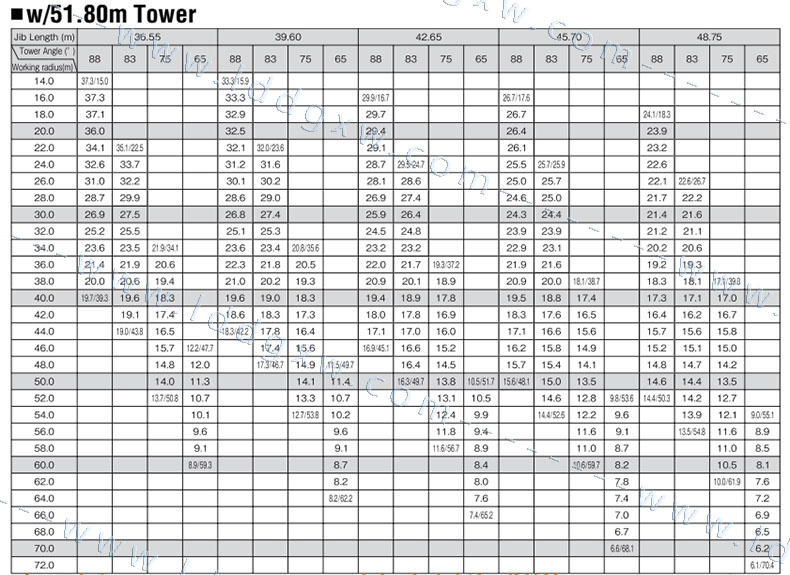The image size is (790, 575).
Task: Click the '10.5/51.7' cell
Action: pyautogui.click(x=481, y=381)
